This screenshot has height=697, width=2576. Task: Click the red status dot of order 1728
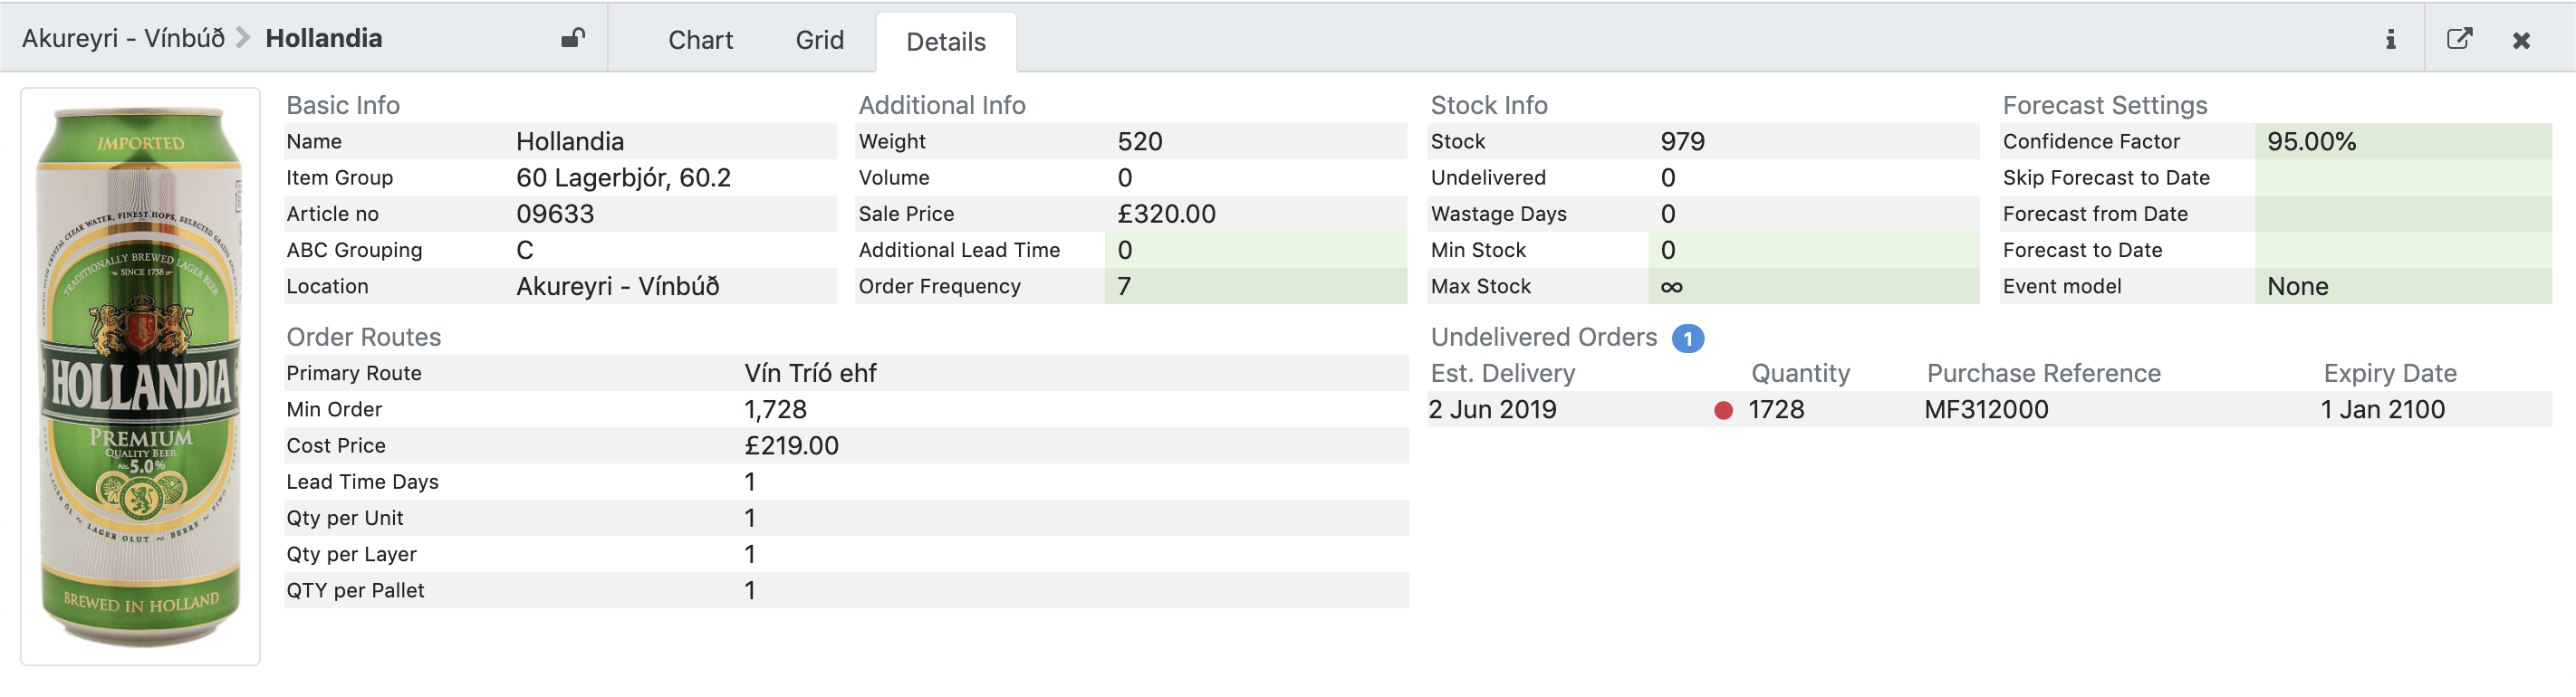(1723, 410)
